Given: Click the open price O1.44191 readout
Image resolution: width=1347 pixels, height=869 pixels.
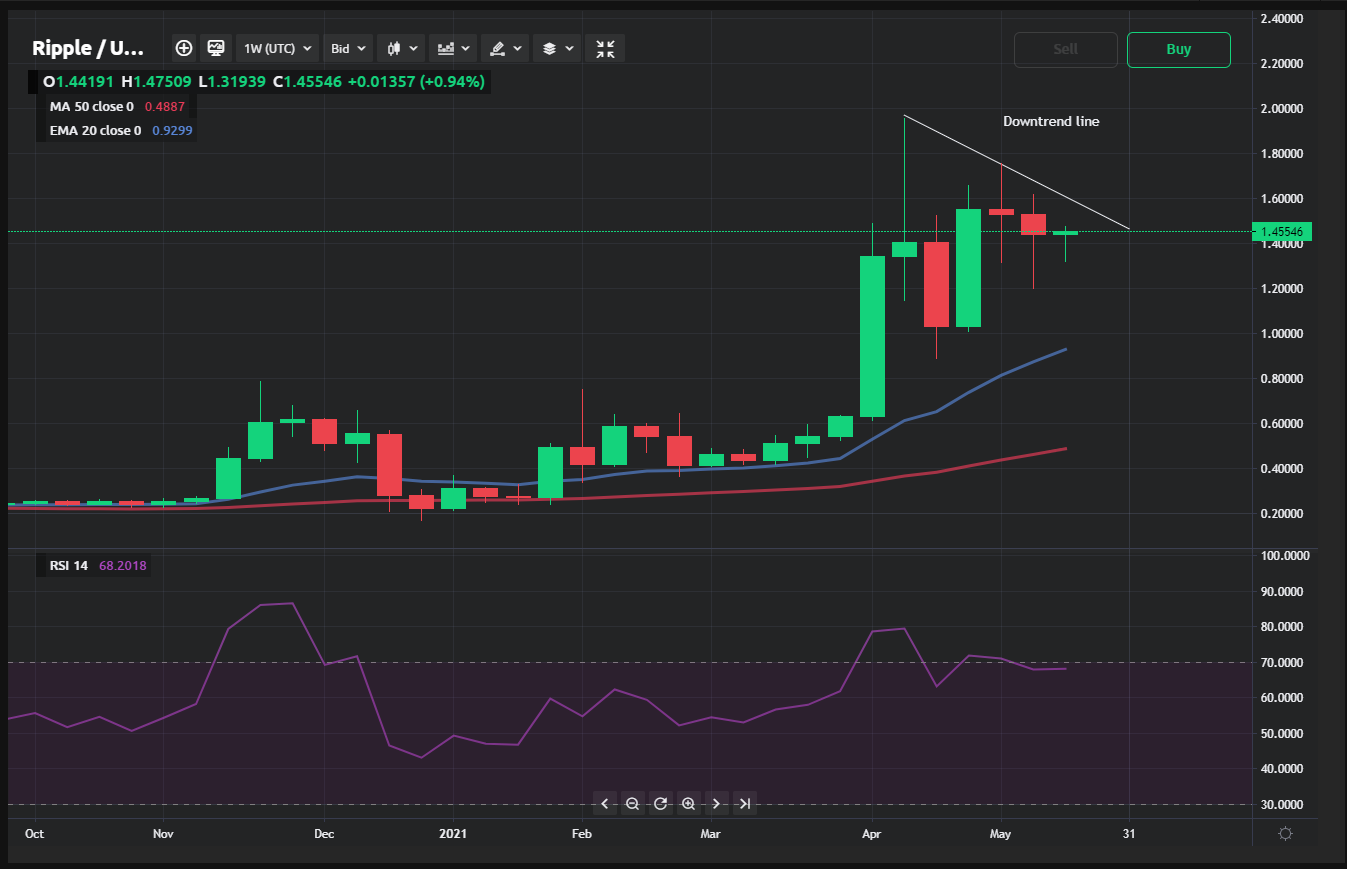Looking at the screenshot, I should 79,81.
